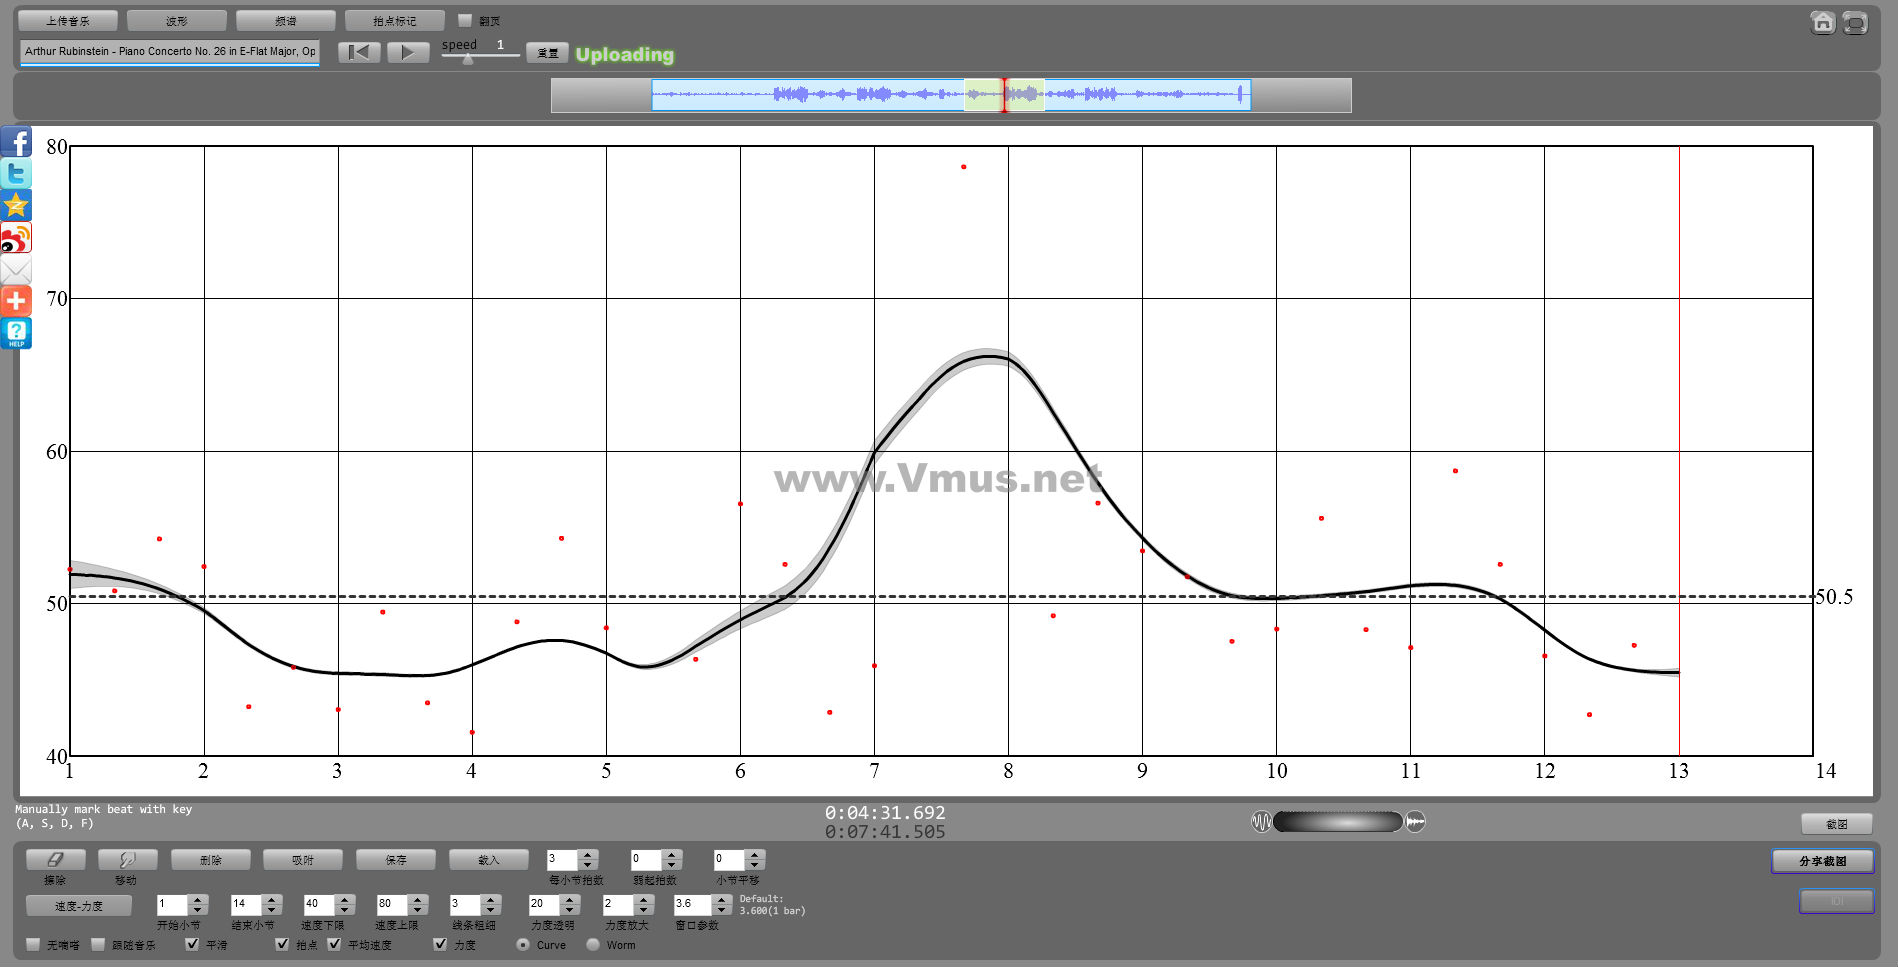Click the Facebook share icon
This screenshot has height=967, width=1898.
[16, 141]
